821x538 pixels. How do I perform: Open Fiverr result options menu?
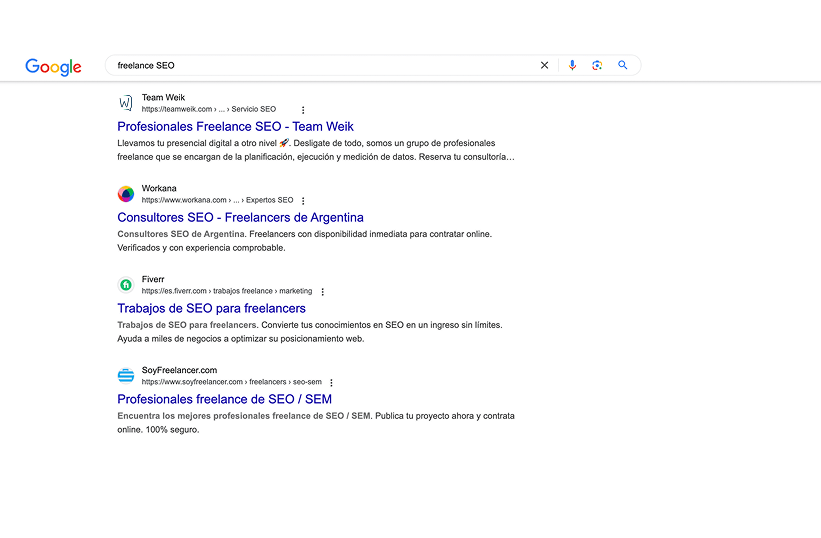[323, 292]
